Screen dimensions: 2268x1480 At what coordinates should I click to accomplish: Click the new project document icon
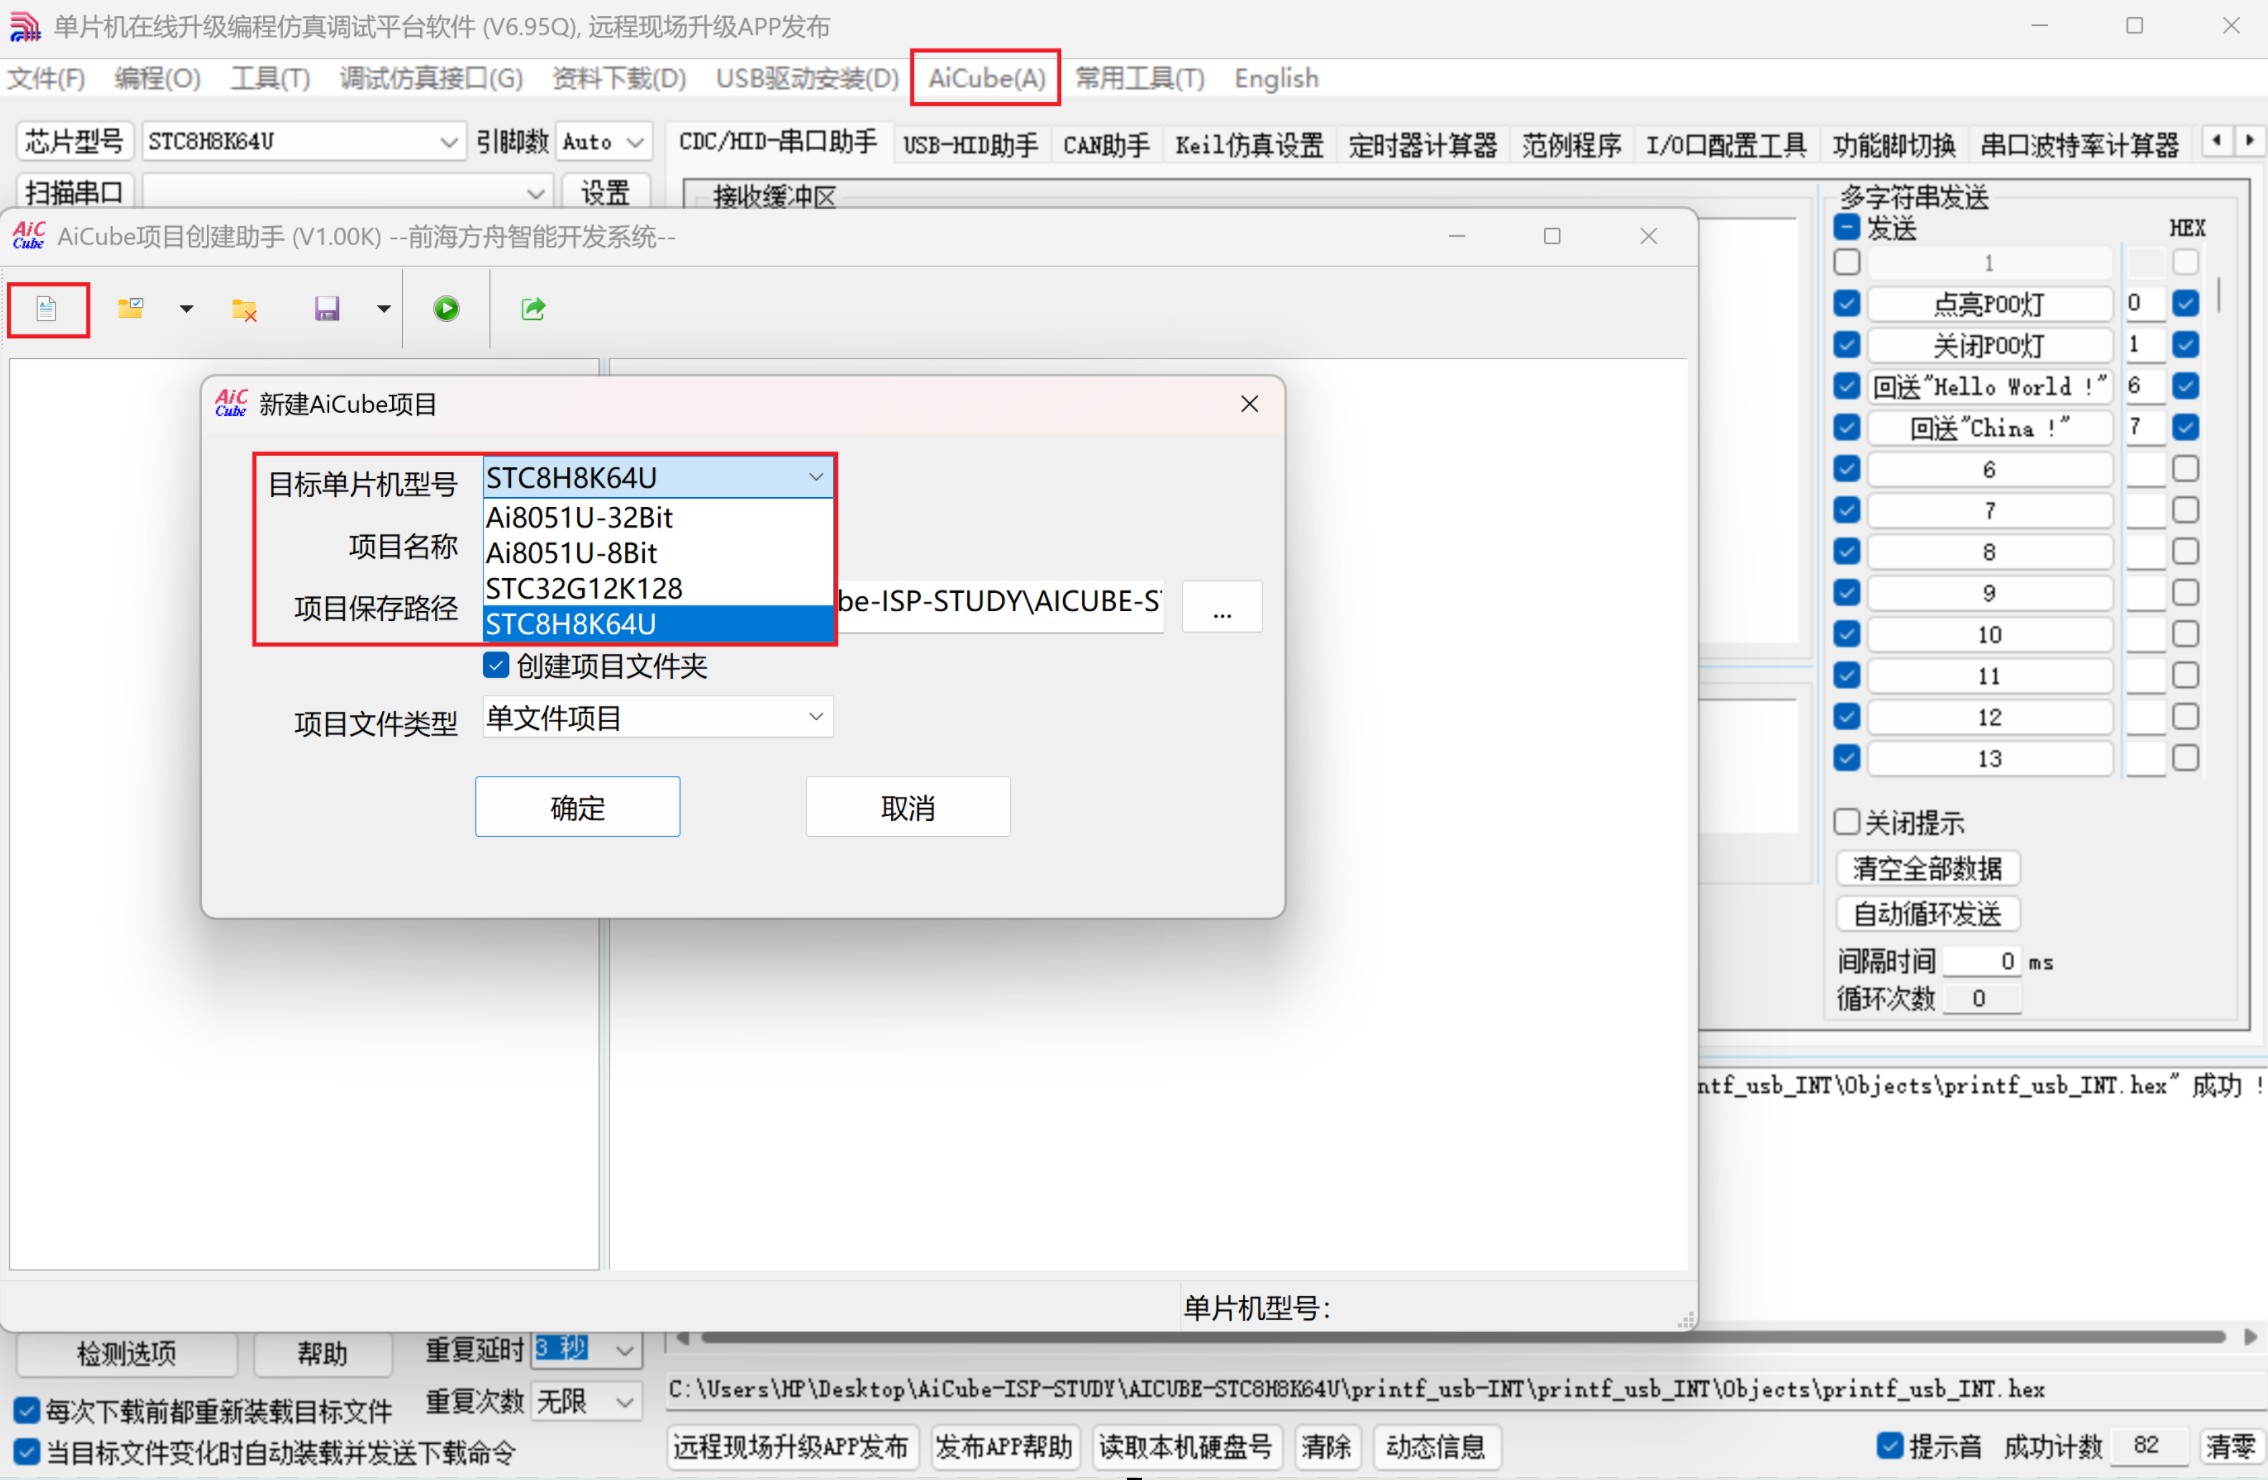[x=47, y=309]
